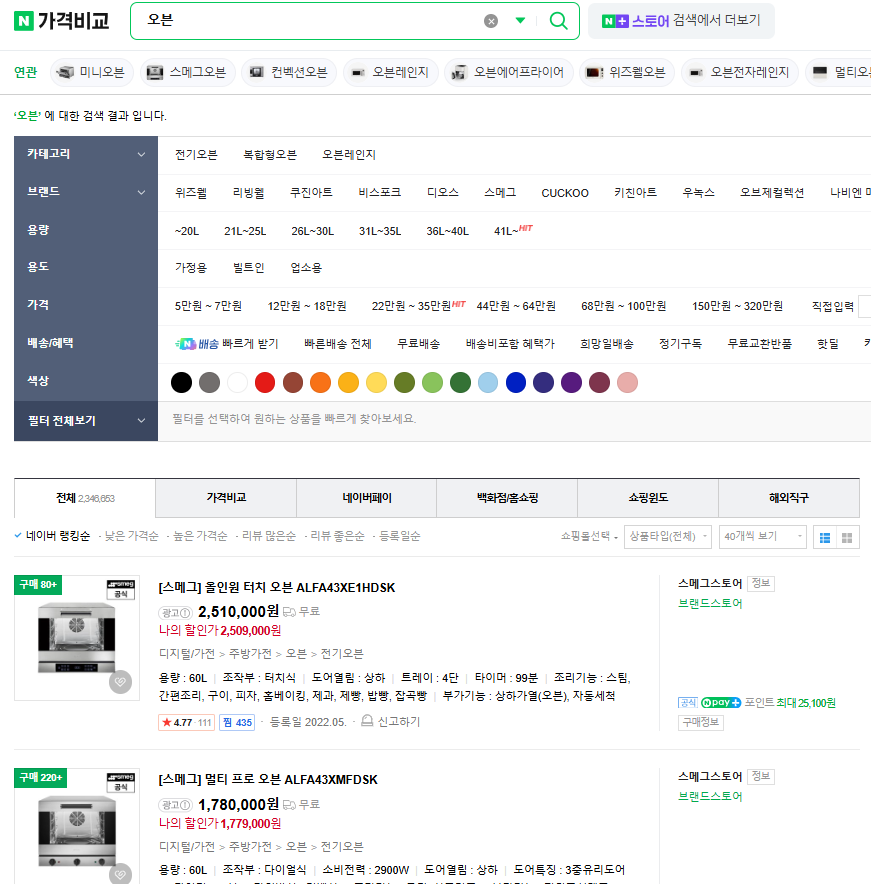The image size is (871, 884).
Task: Filter by CUCKOO brand
Action: (x=565, y=193)
